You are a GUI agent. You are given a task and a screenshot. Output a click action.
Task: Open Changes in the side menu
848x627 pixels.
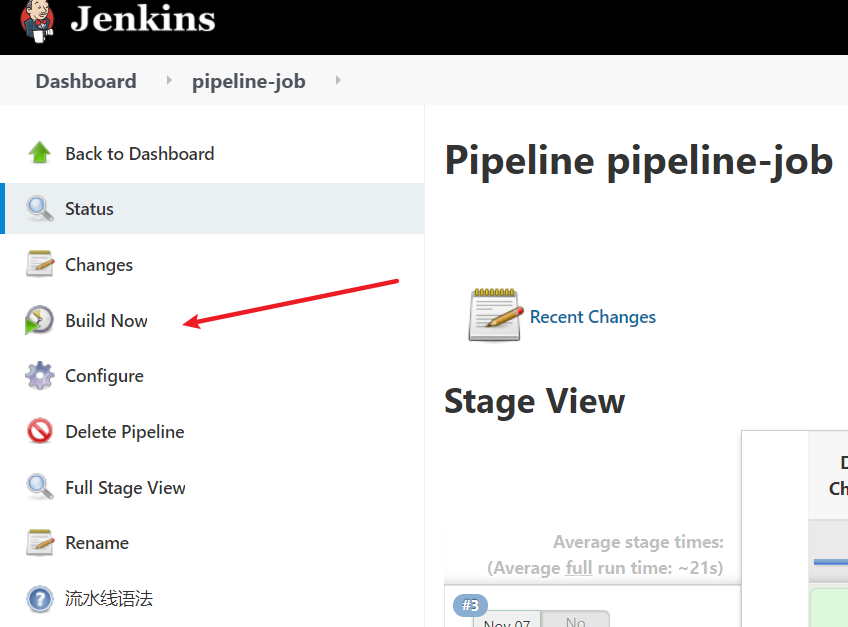99,265
